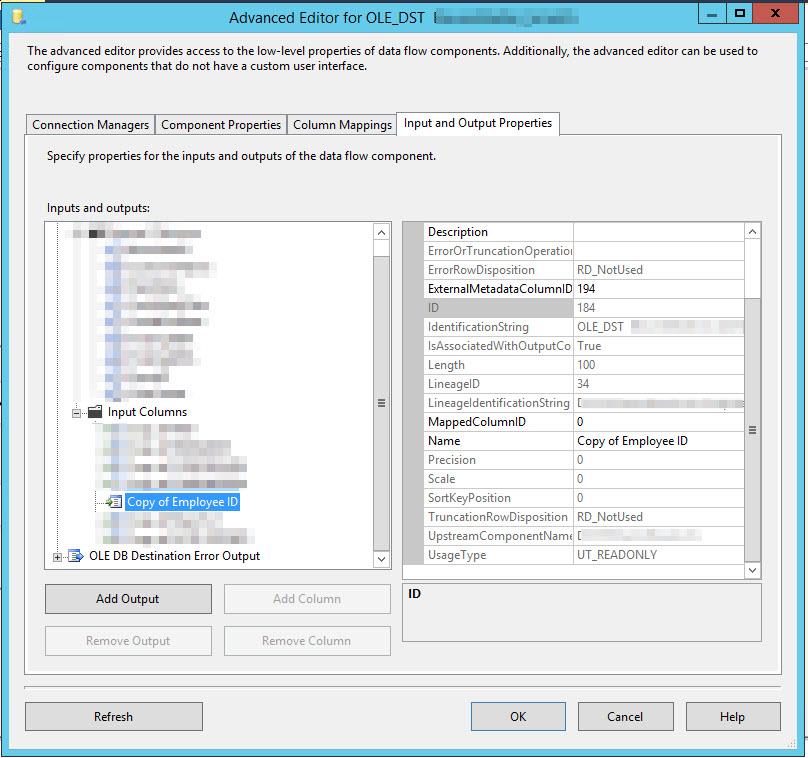Select the LineageID property row
The height and width of the screenshot is (758, 808).
584,384
